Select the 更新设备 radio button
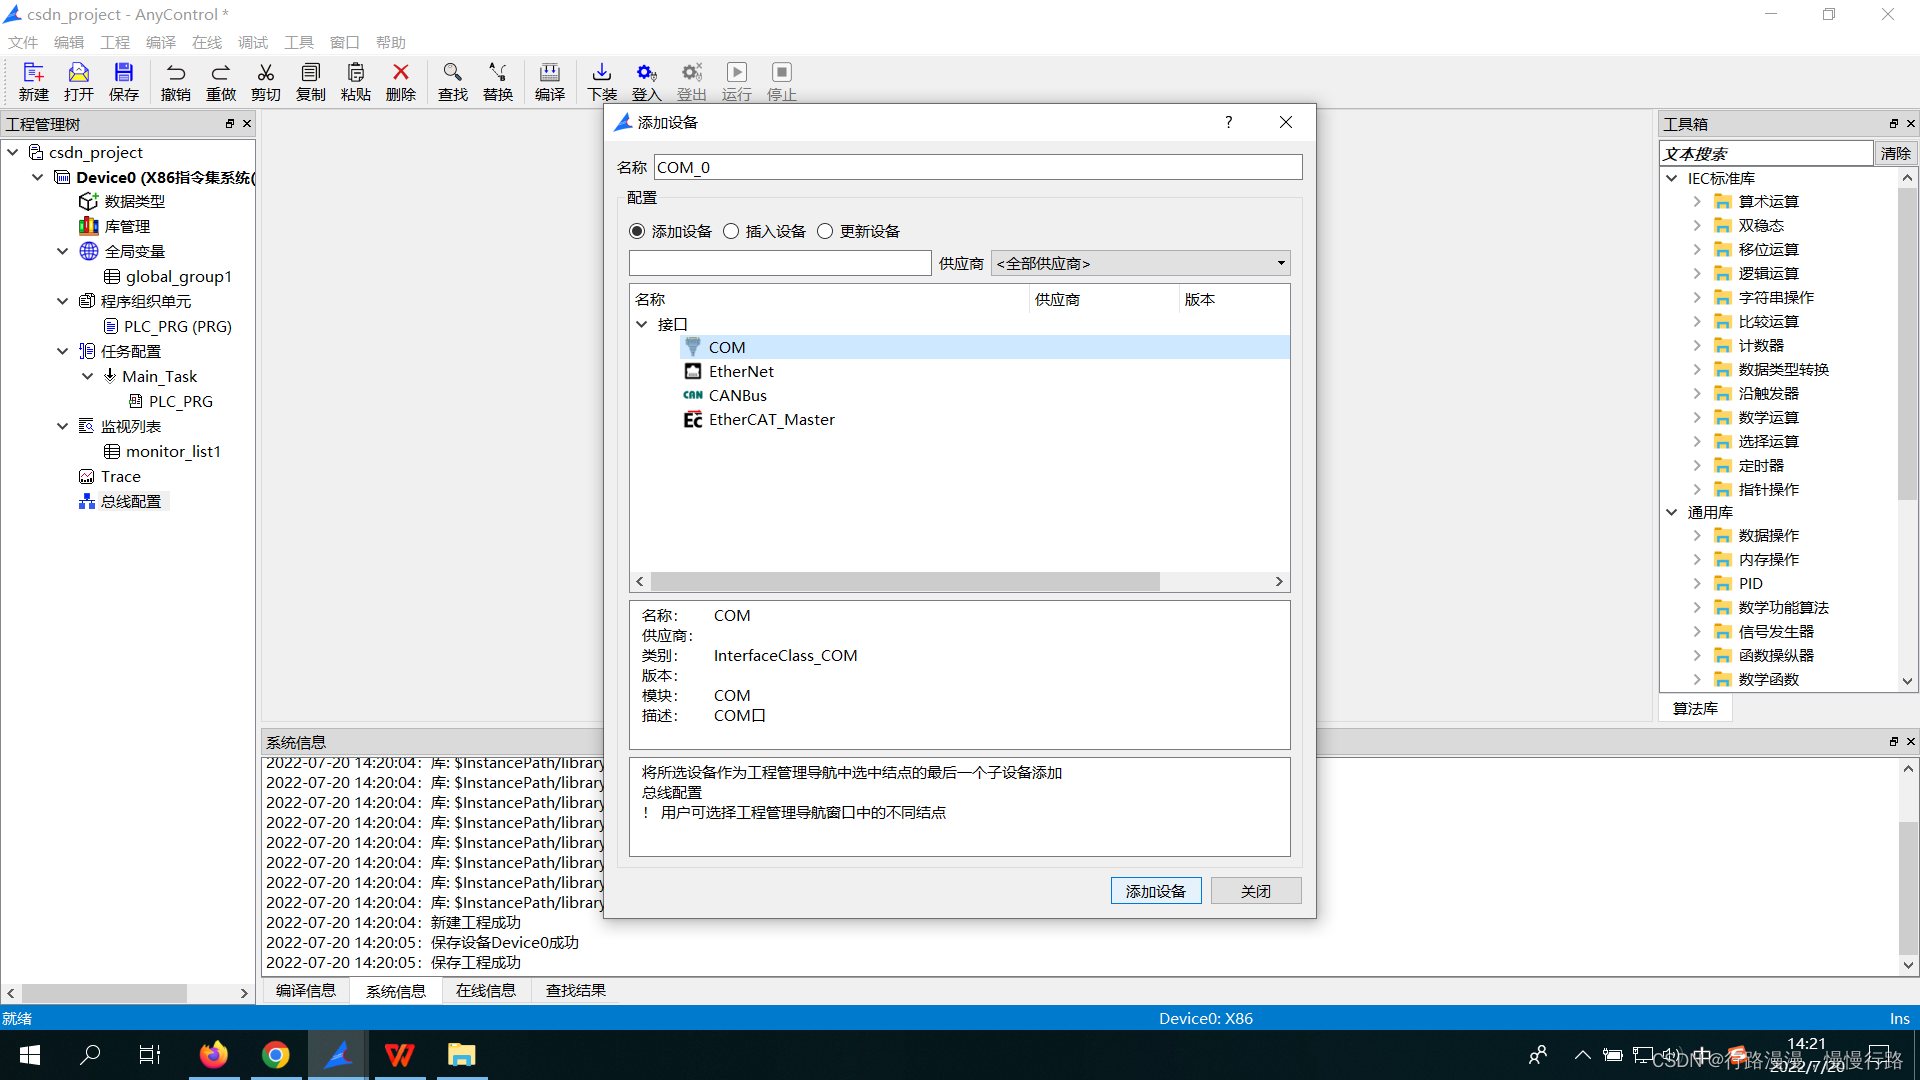 pyautogui.click(x=825, y=230)
